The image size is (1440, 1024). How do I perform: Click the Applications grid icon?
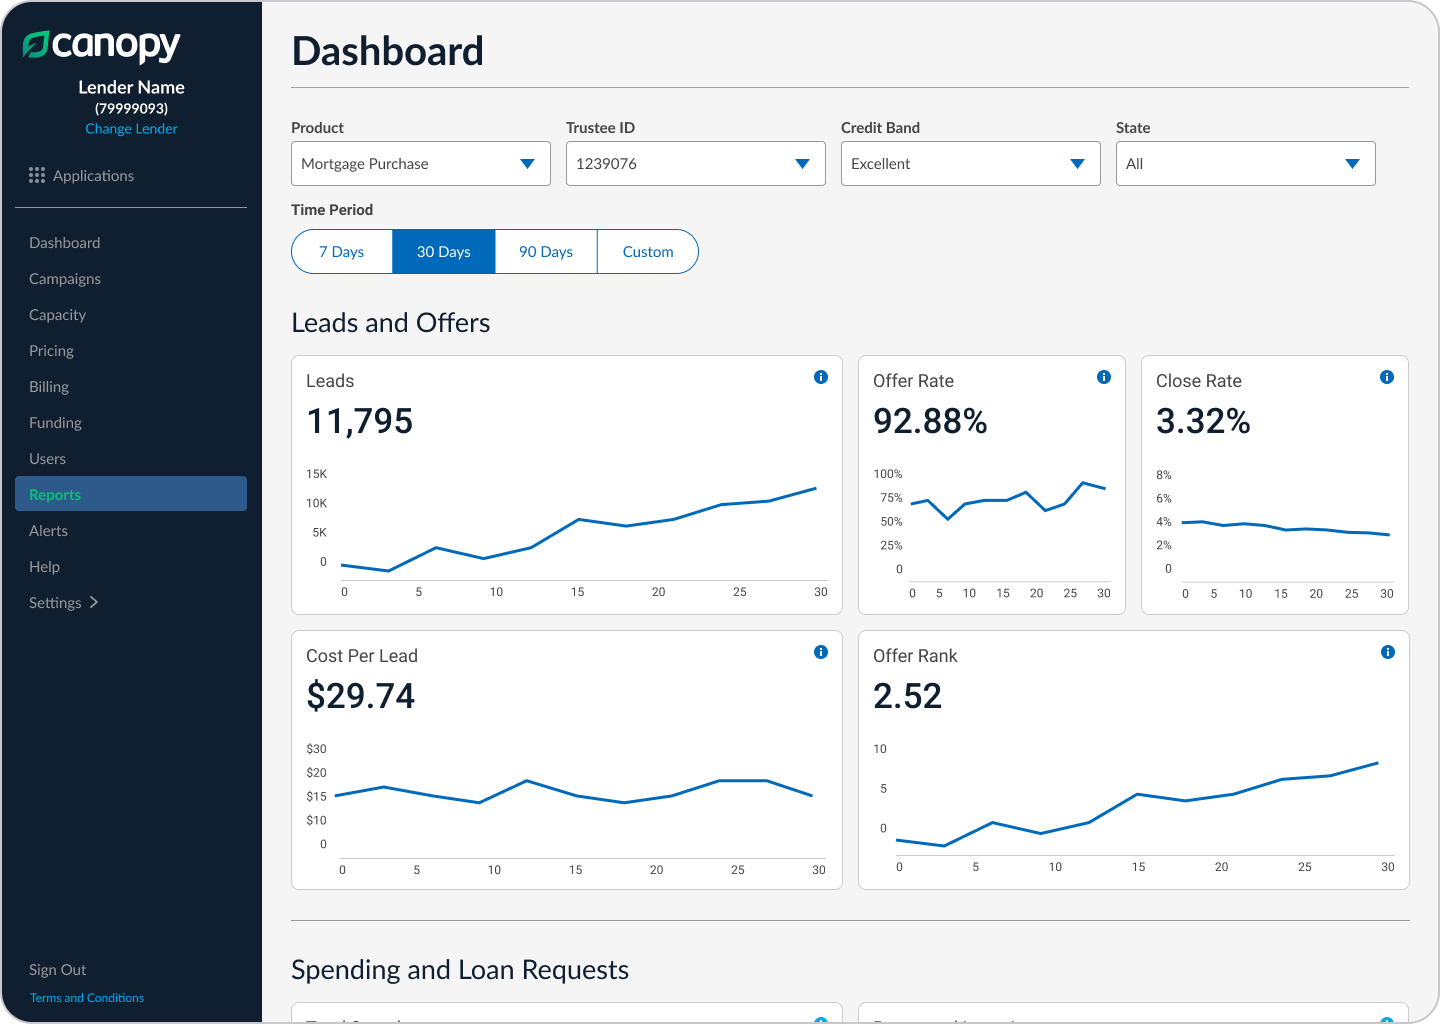[x=37, y=175]
